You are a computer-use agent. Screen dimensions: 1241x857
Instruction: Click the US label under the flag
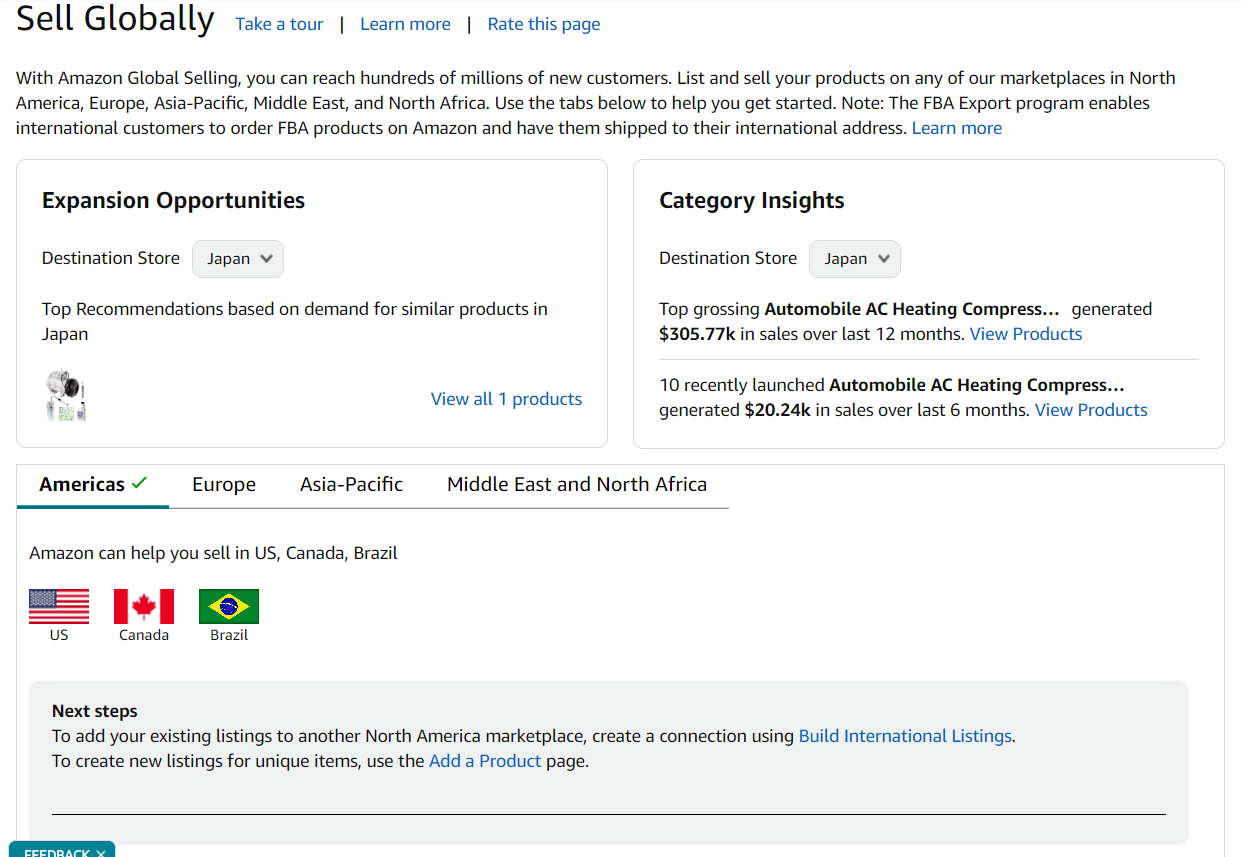click(59, 635)
